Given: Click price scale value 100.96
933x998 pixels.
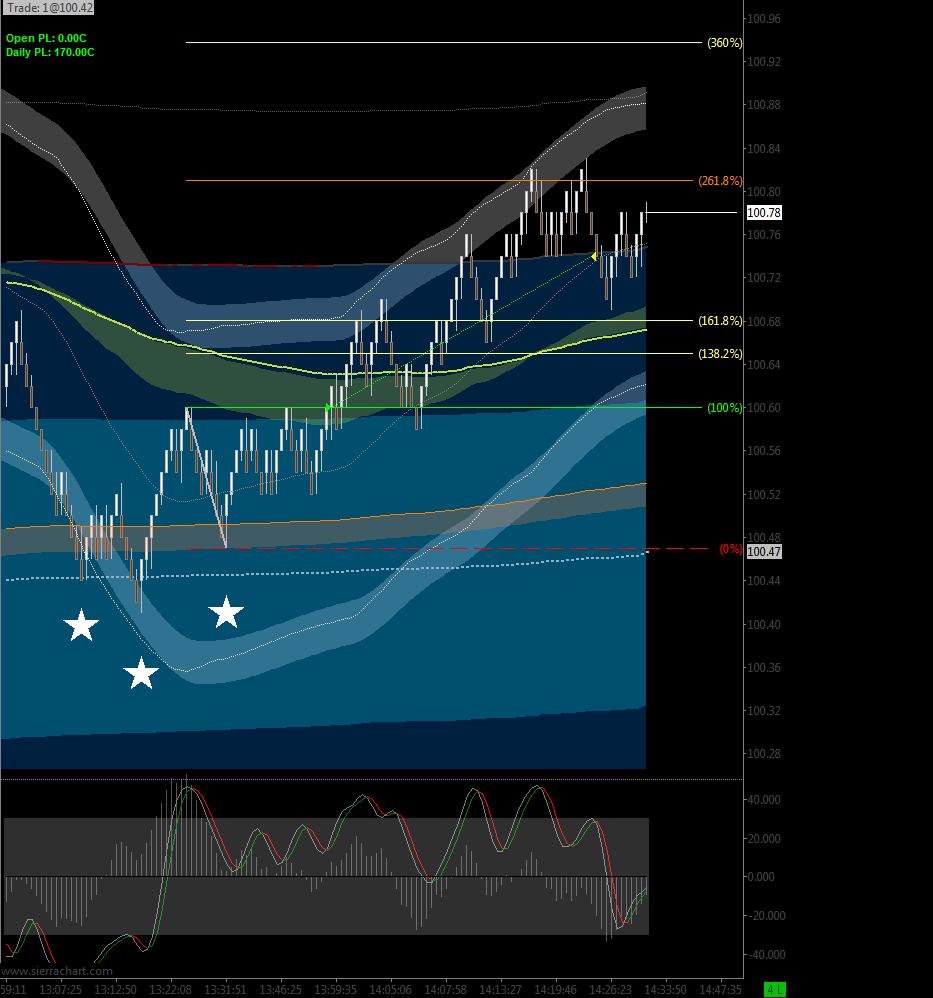Looking at the screenshot, I should [764, 18].
